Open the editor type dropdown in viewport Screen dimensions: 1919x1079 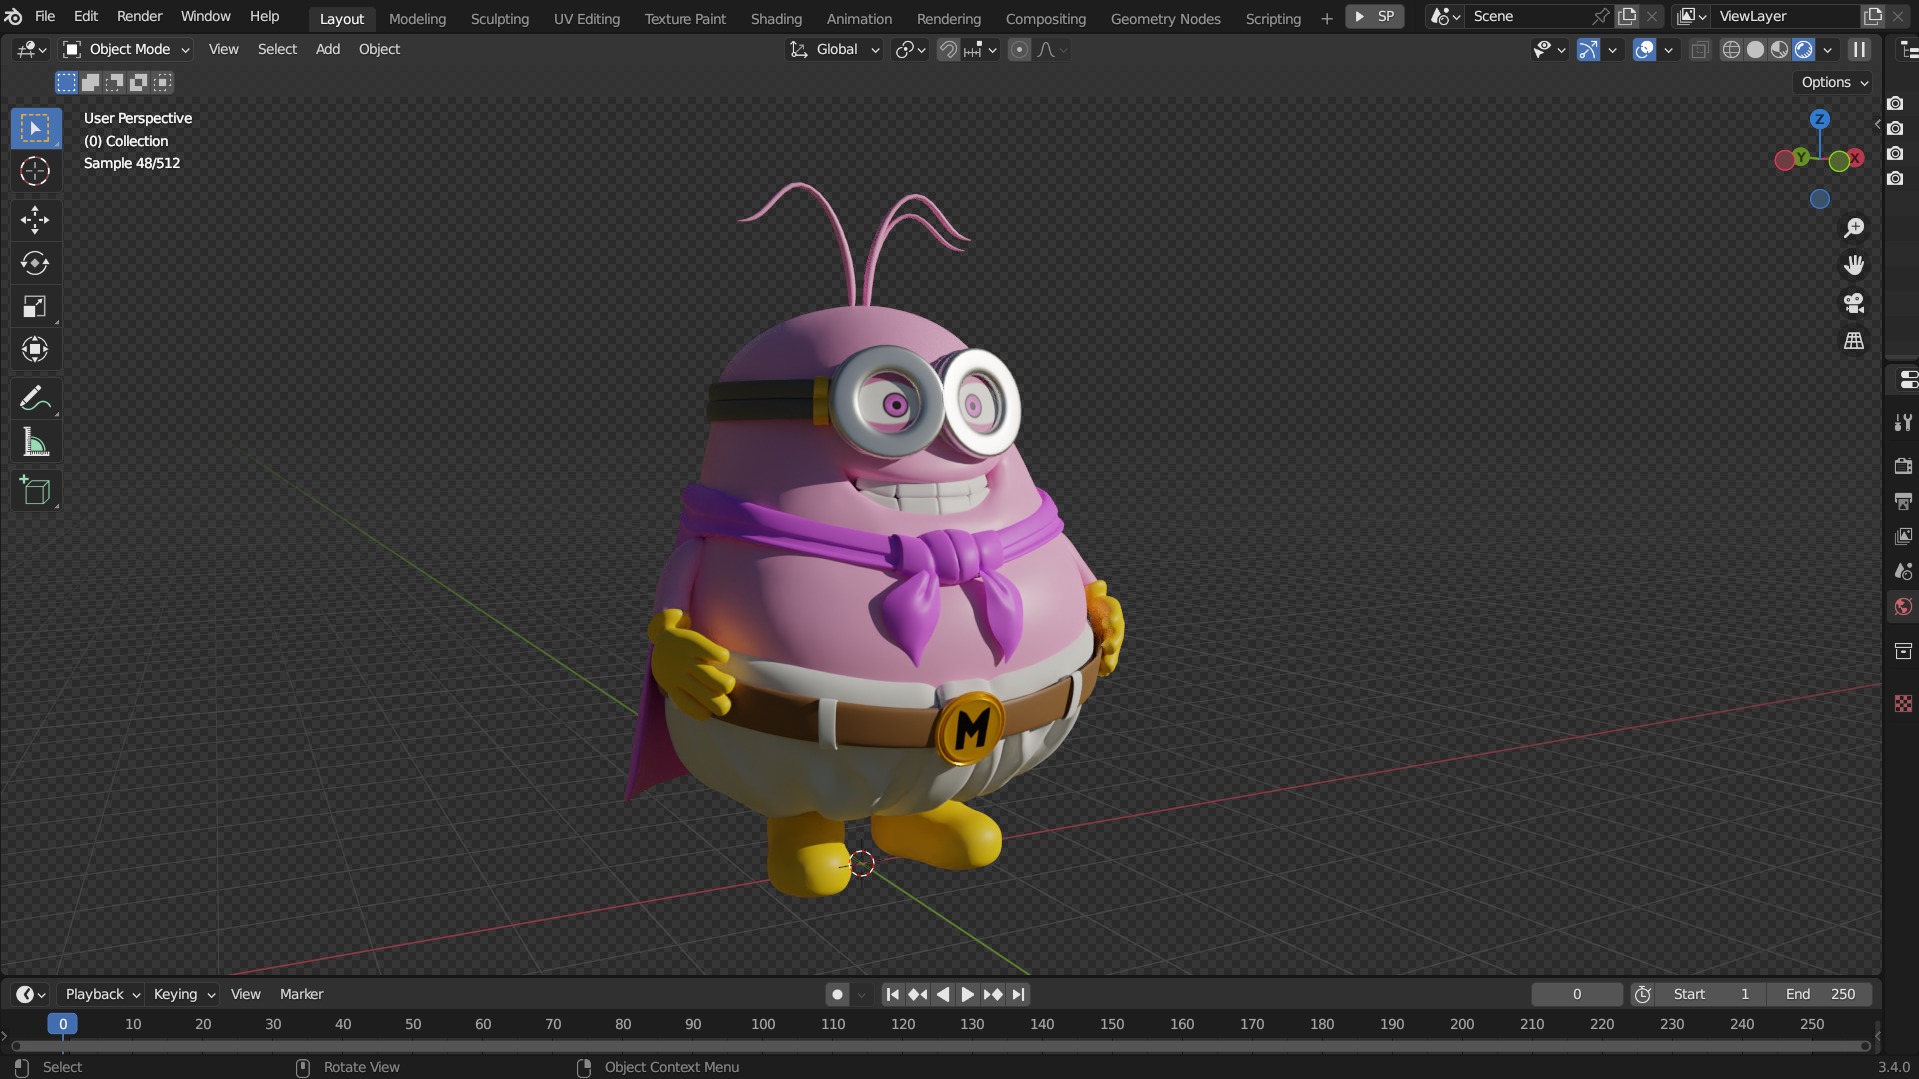pos(31,49)
